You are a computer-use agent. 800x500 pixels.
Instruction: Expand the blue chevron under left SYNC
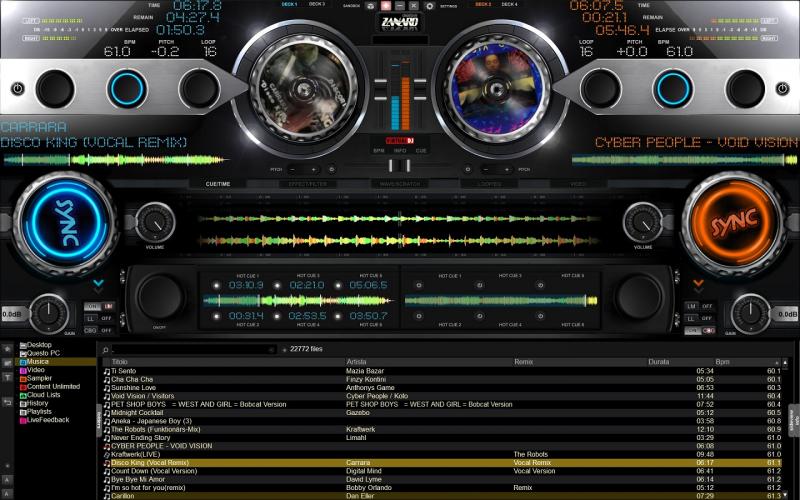[x=98, y=283]
